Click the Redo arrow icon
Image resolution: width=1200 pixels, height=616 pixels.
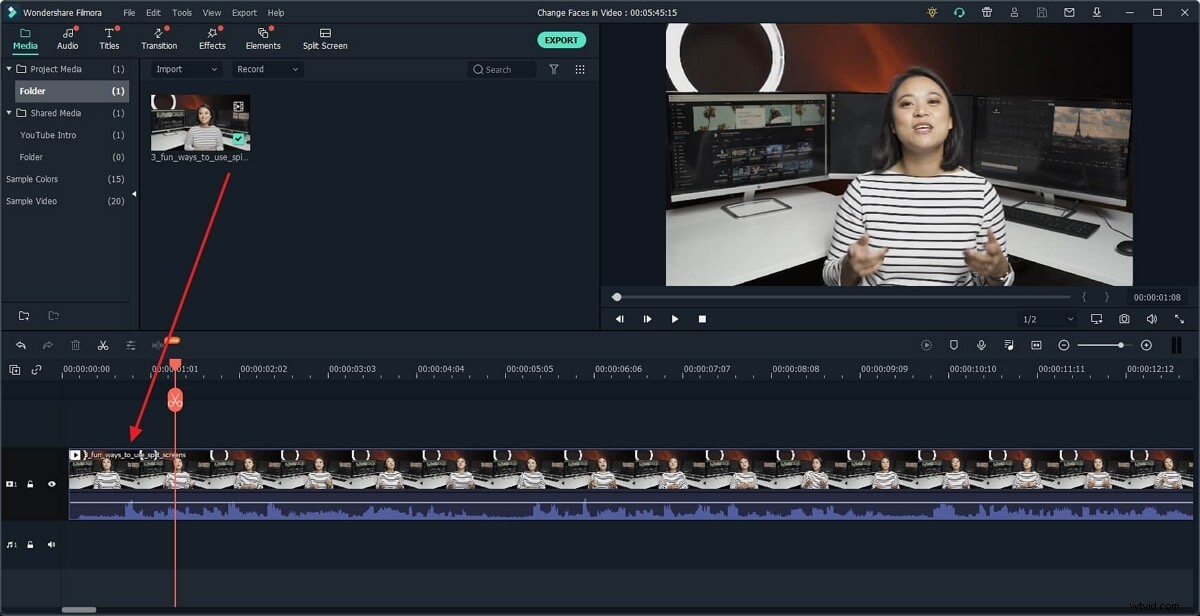pos(47,344)
